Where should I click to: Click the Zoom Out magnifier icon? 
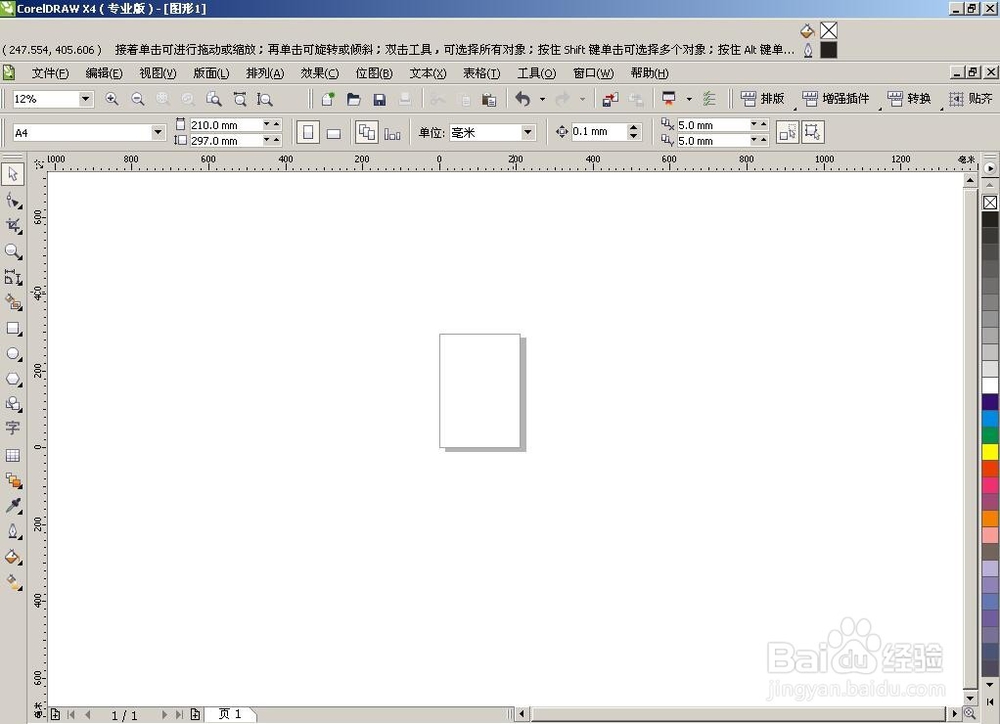(137, 99)
